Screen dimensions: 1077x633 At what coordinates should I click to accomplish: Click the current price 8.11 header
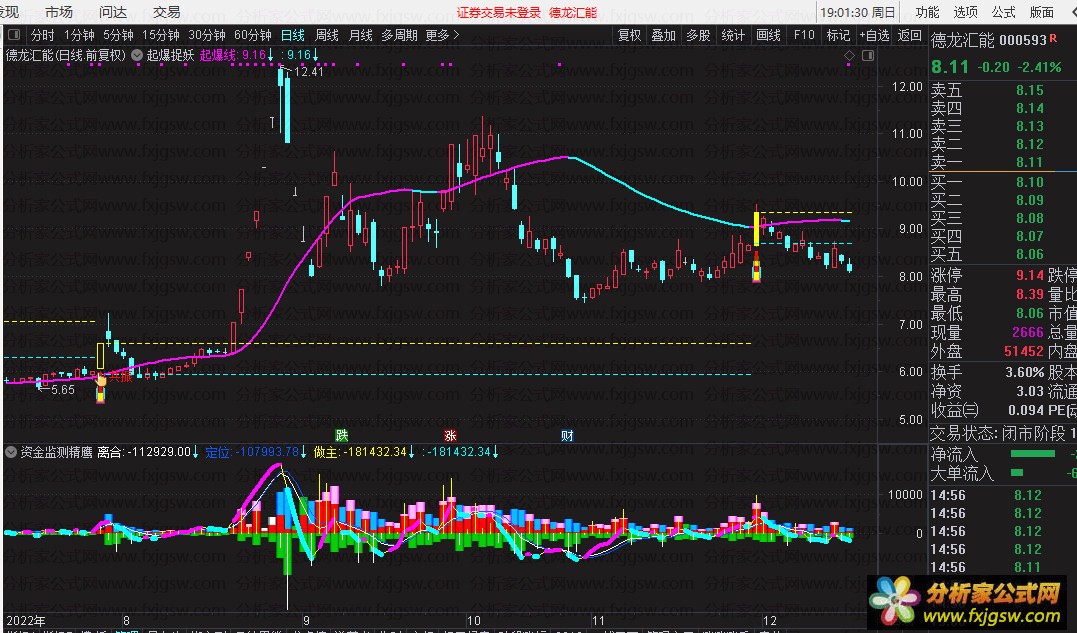click(x=950, y=67)
